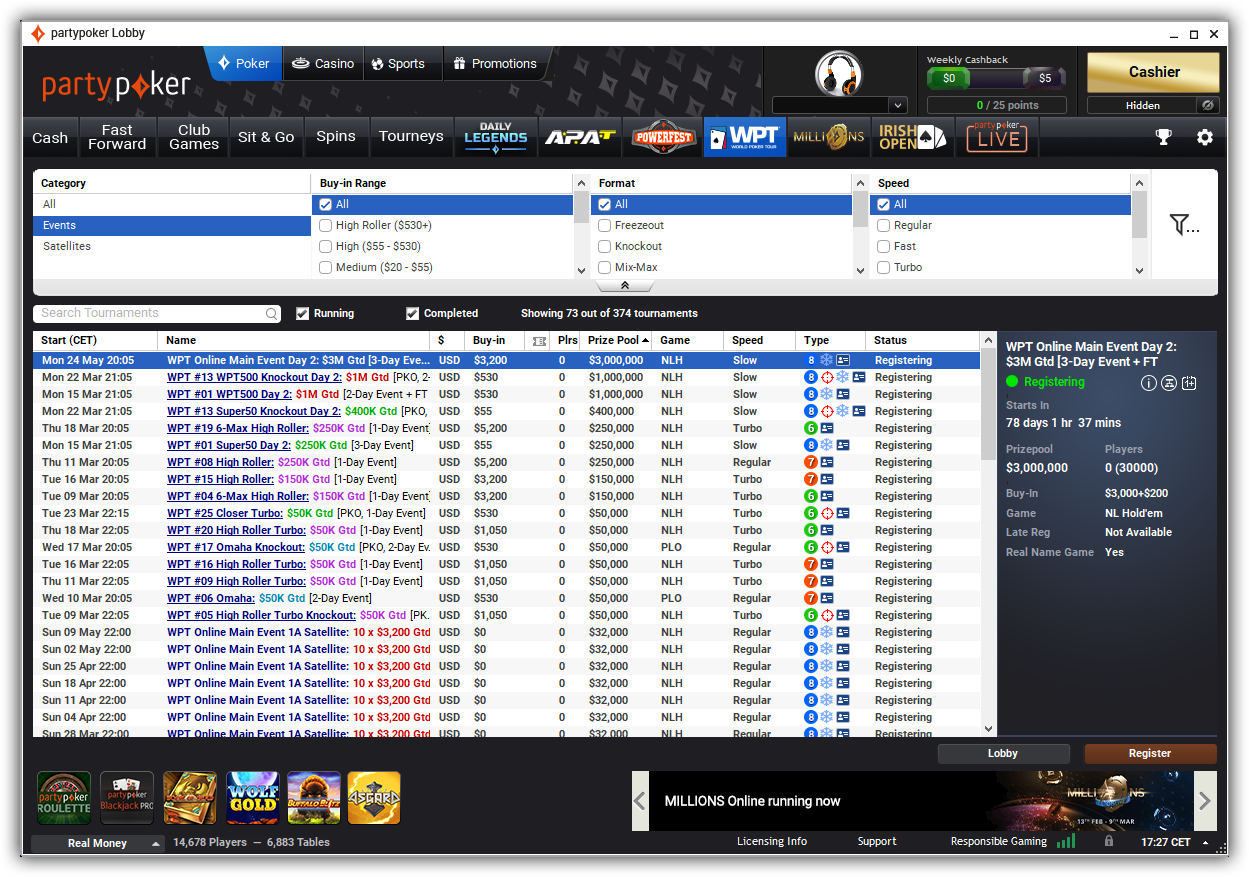The width and height of the screenshot is (1249, 877).
Task: Check the Freezeout format checkbox
Action: (605, 226)
